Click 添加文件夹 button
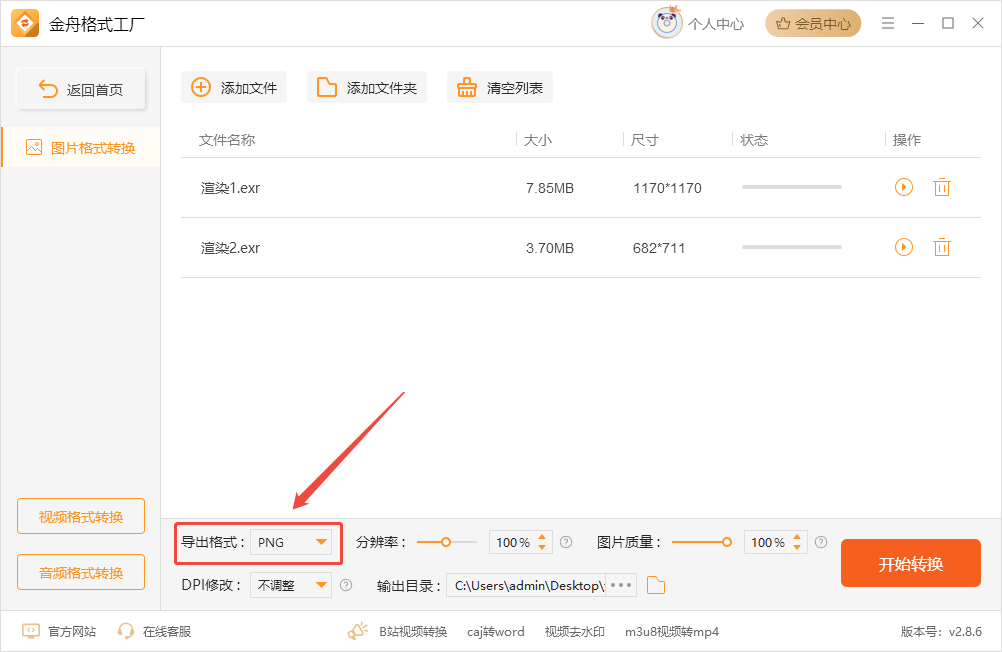The width and height of the screenshot is (1002, 652). coord(367,88)
